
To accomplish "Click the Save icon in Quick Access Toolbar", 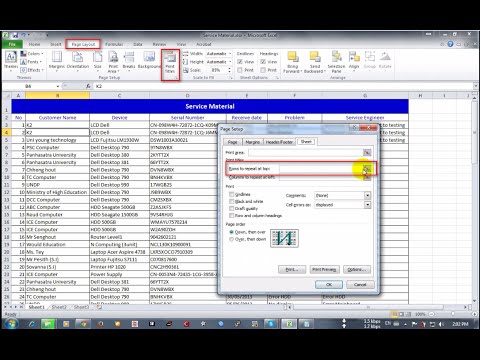I will (x=15, y=35).
